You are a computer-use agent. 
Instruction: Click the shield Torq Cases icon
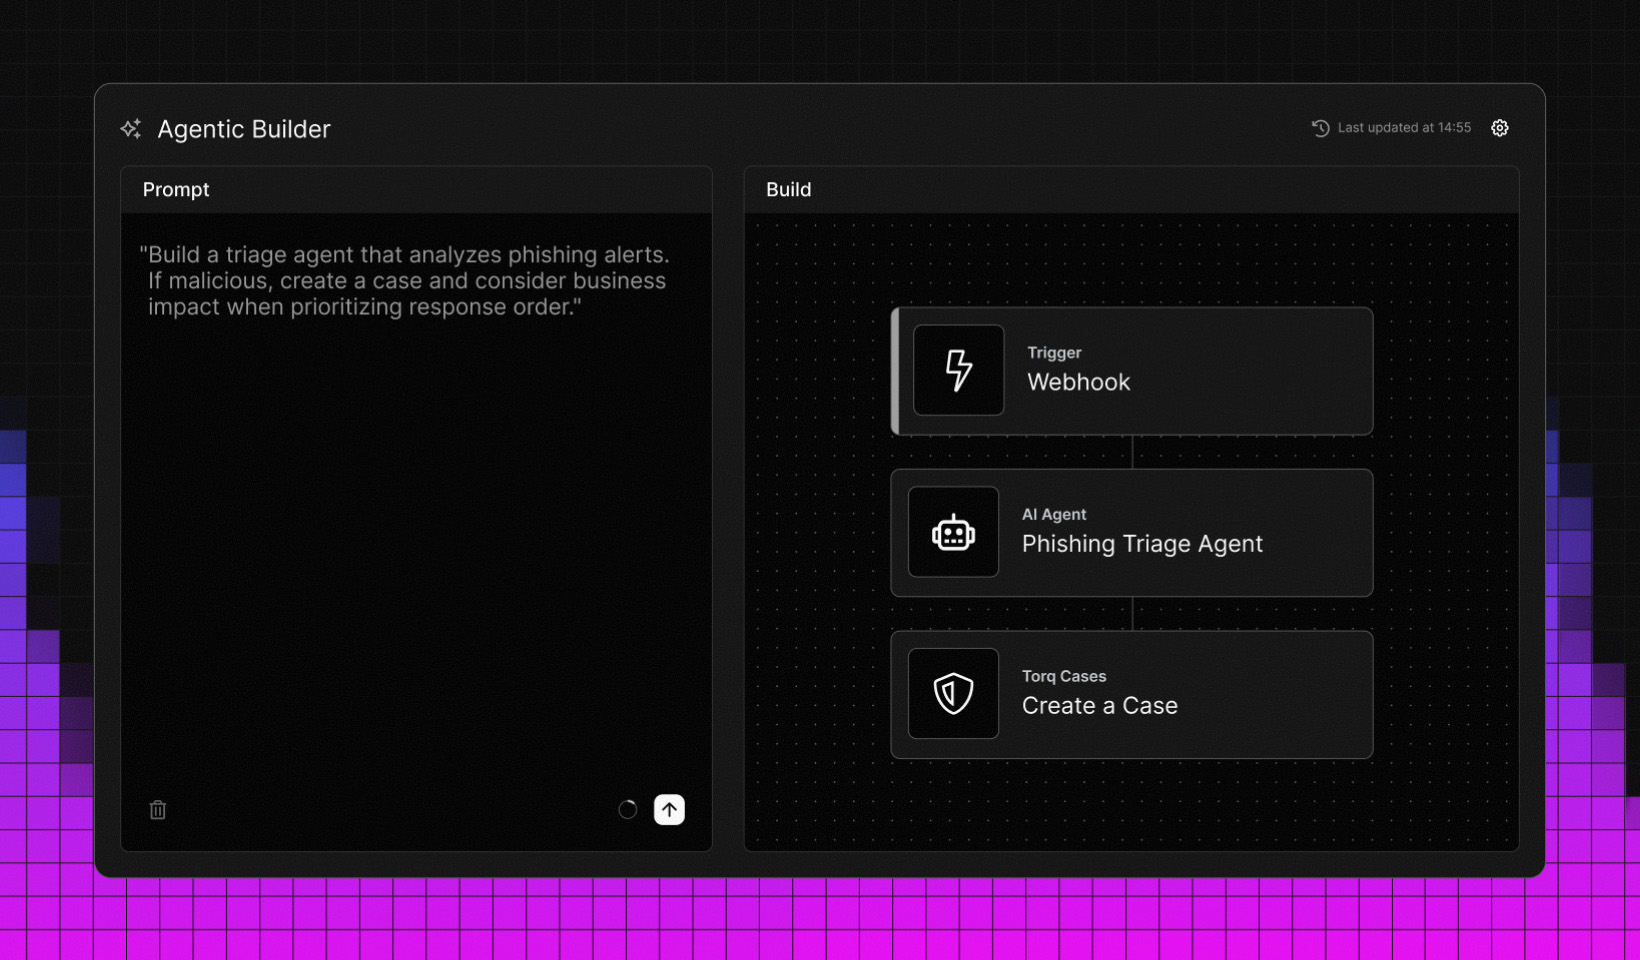[x=953, y=693]
